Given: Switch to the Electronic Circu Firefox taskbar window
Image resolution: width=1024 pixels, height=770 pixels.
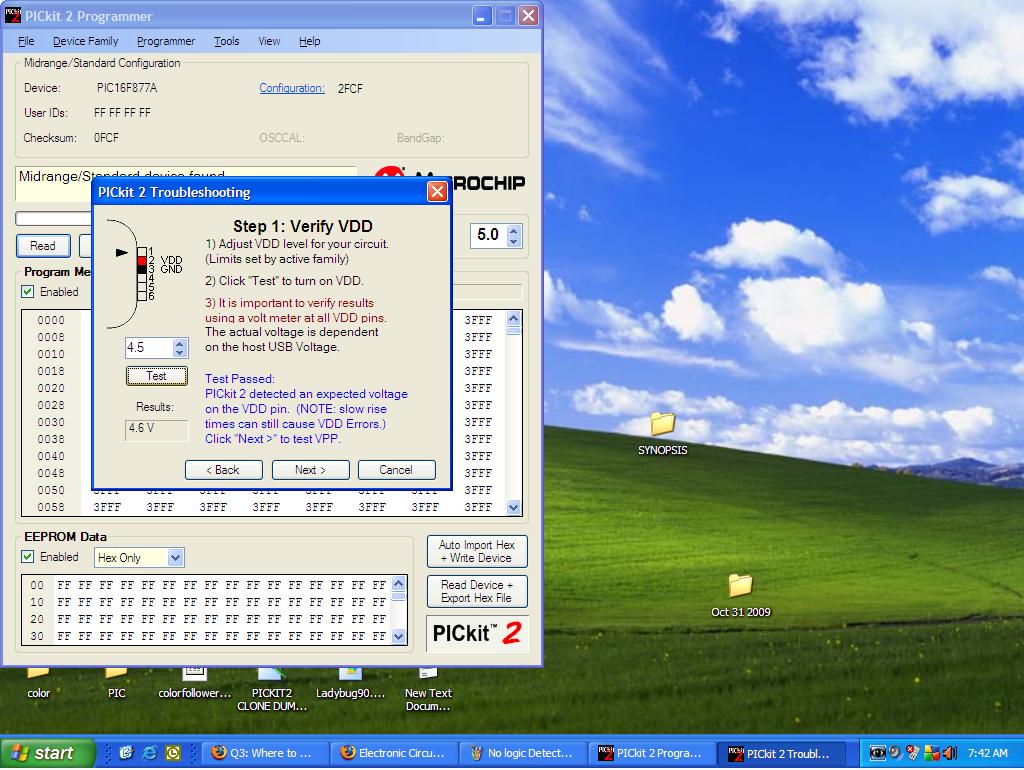Looking at the screenshot, I should point(392,753).
